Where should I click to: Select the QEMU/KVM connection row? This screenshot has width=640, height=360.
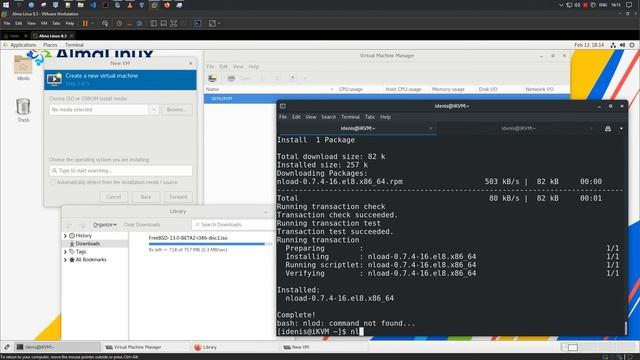coord(387,98)
